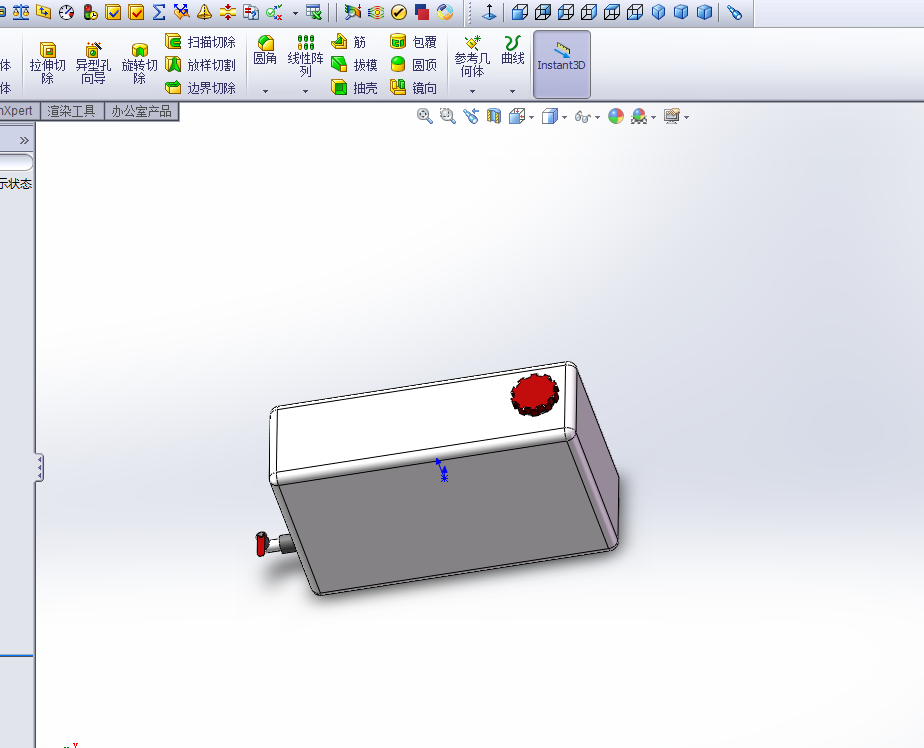Click Hide/Show Items glasses icon
The width and height of the screenshot is (924, 748).
tap(582, 117)
